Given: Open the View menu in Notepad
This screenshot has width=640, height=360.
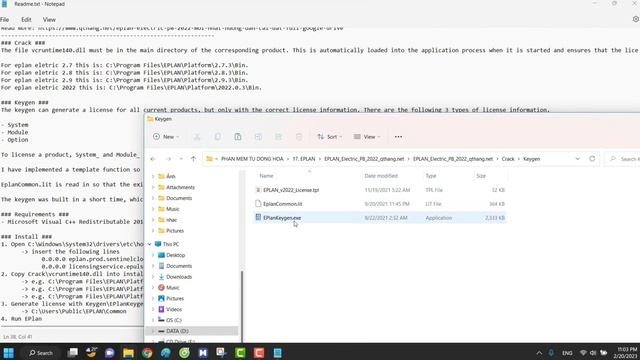Looking at the screenshot, I should pyautogui.click(x=49, y=20).
